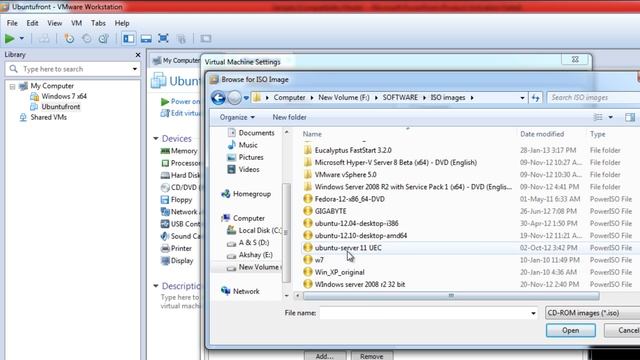Click the green Power On play icon in toolbar

[x=9, y=38]
